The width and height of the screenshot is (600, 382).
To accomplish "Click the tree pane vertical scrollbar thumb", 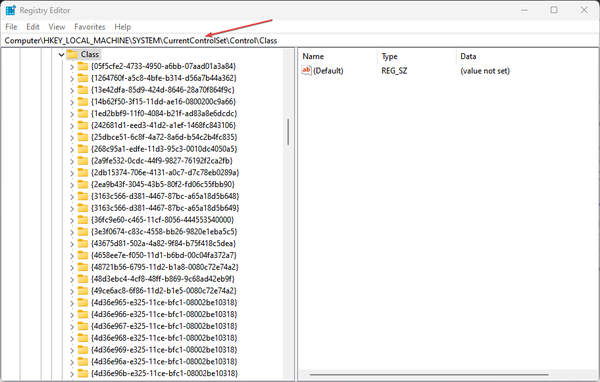I will click(x=288, y=132).
